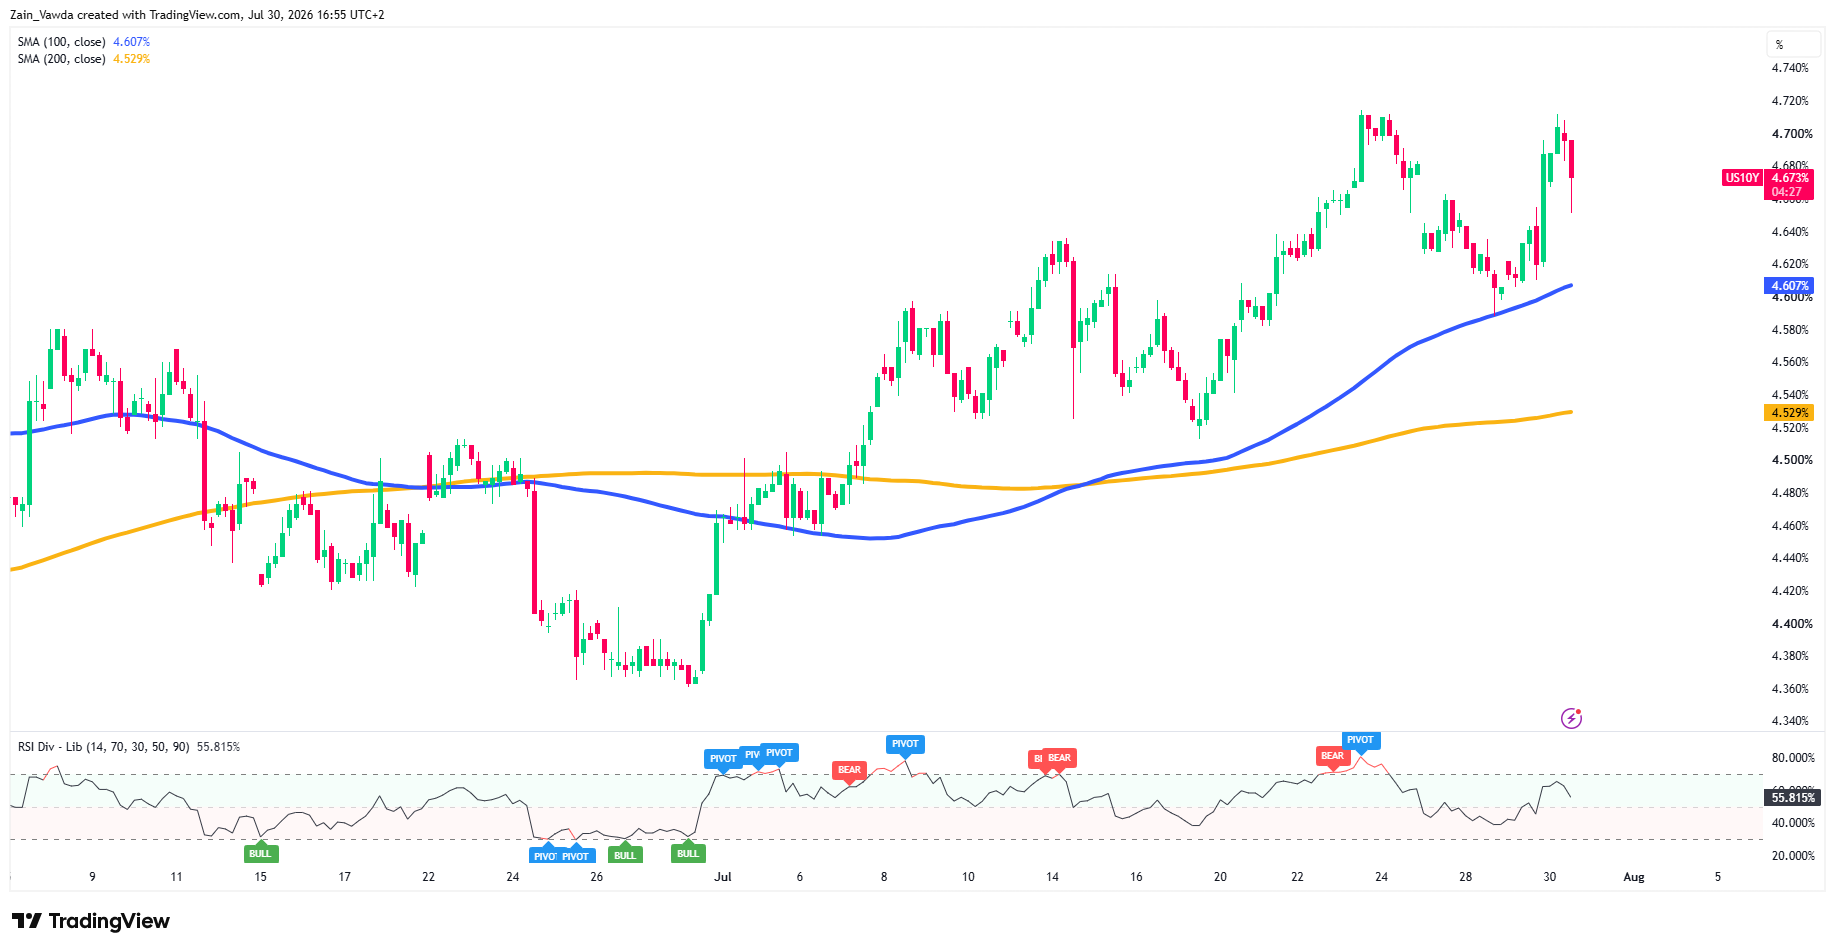Click the BULL marker below the RSI near date 15
This screenshot has width=1835, height=951.
tap(260, 854)
